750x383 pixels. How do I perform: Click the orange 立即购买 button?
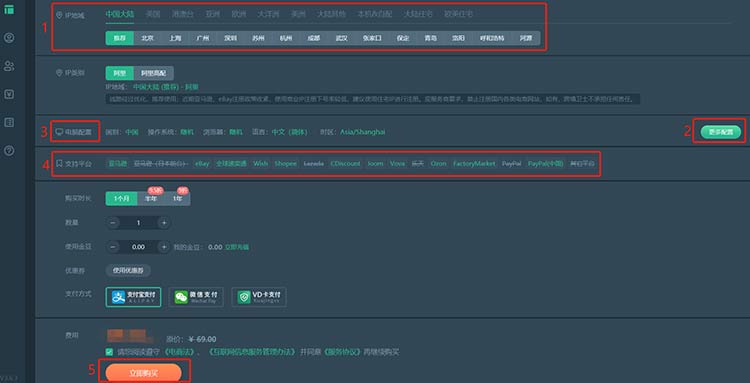coord(143,373)
